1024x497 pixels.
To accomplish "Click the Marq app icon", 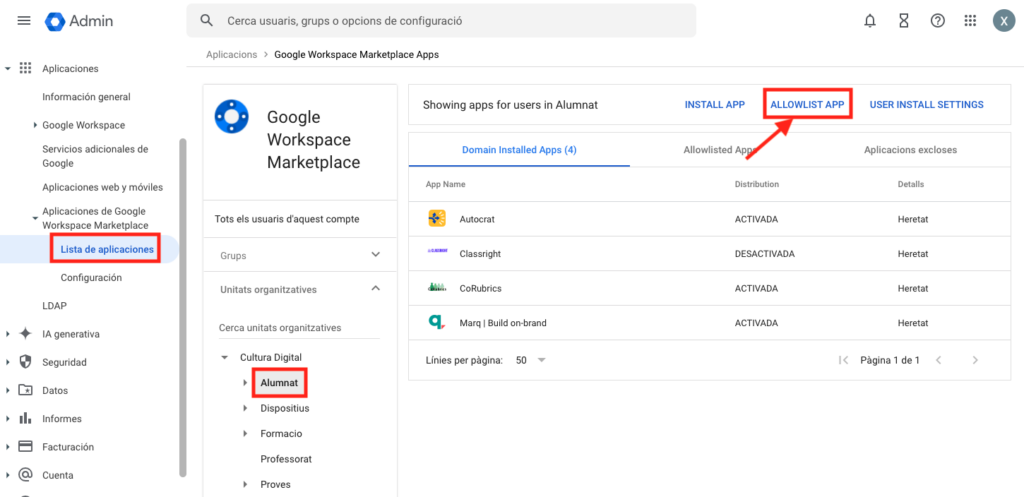I will (x=437, y=323).
